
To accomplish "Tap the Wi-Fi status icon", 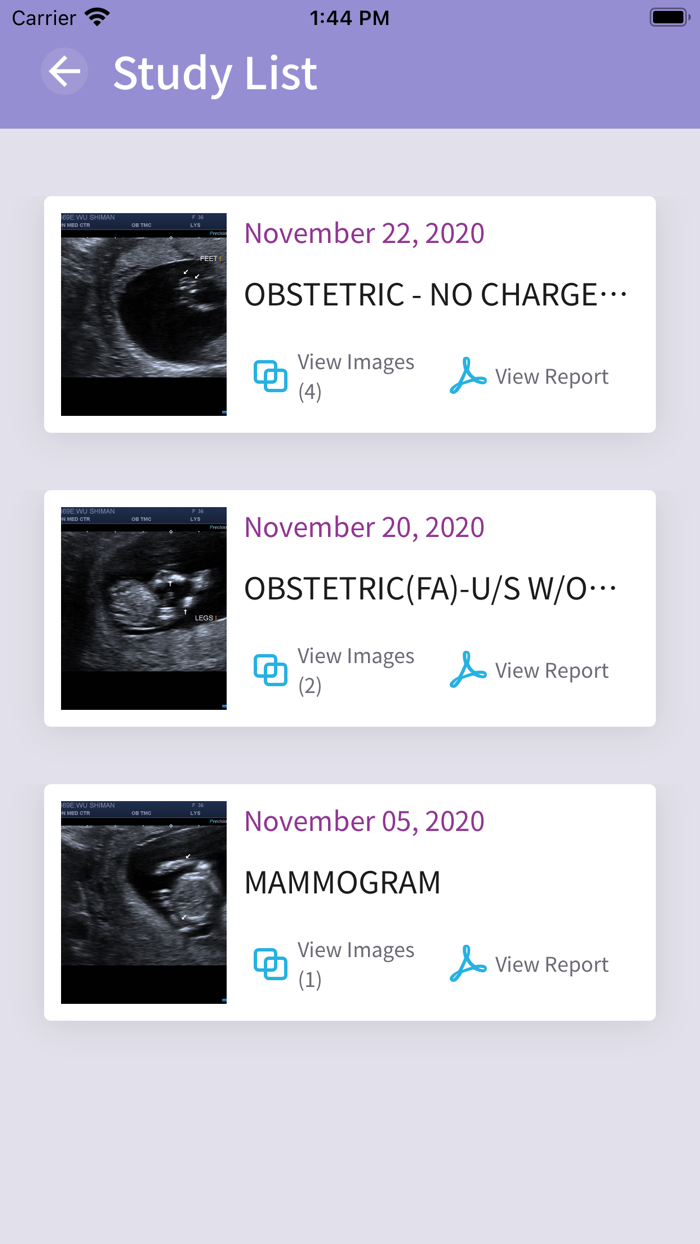I will coord(97,17).
